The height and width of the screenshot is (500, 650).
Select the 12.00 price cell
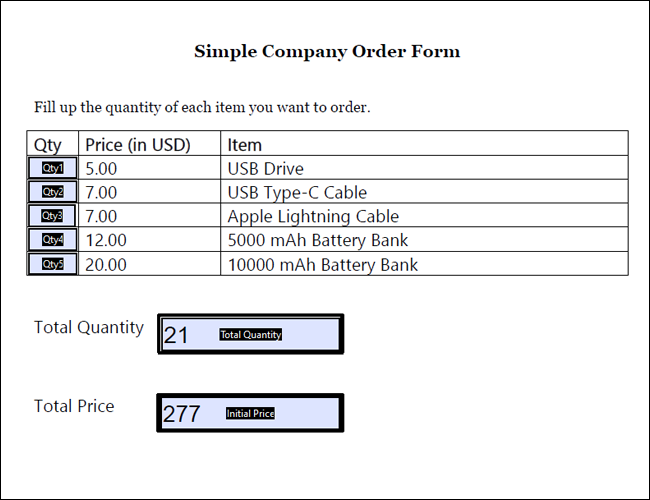point(106,240)
